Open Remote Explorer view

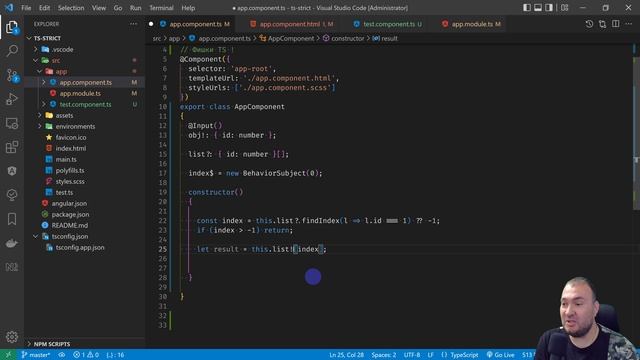[12, 123]
